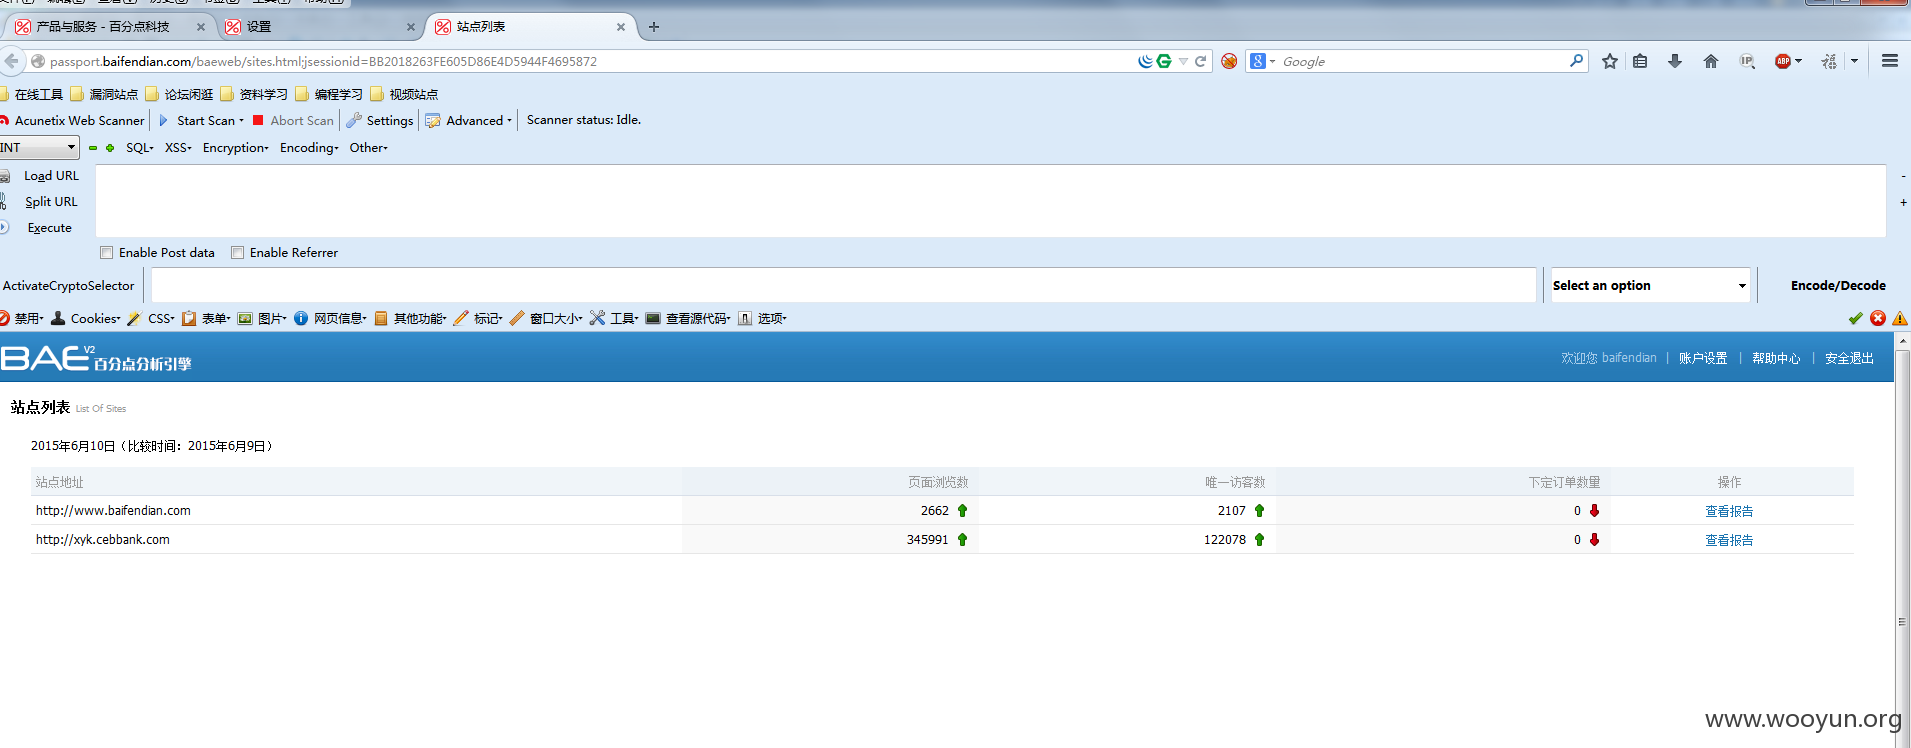Click the Adblock Plus ABP icon

pos(1783,61)
